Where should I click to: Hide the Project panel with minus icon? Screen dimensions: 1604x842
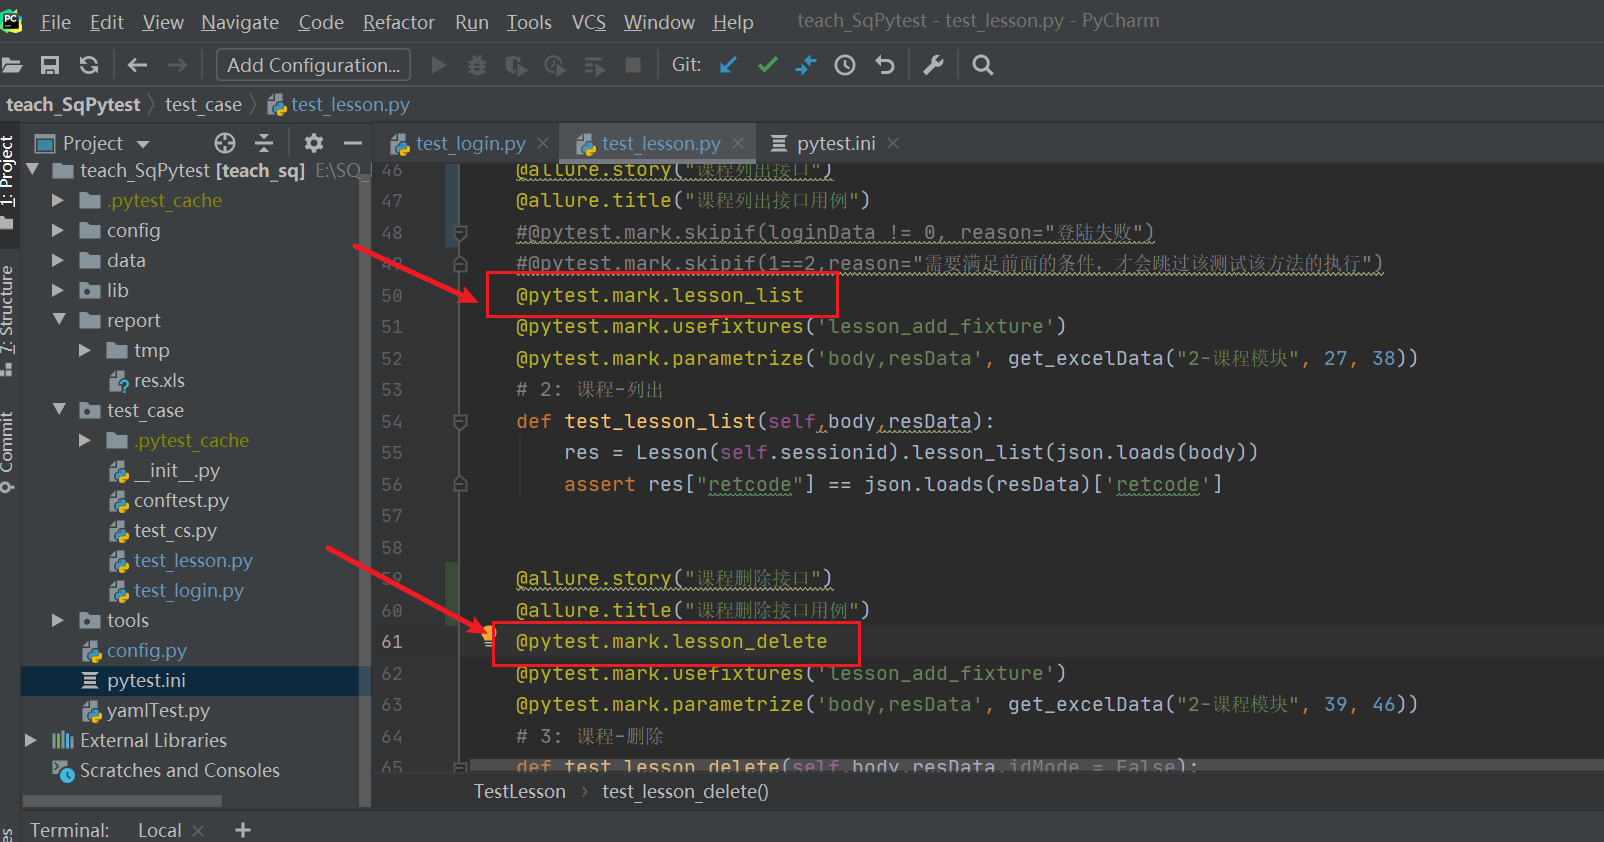[x=352, y=143]
